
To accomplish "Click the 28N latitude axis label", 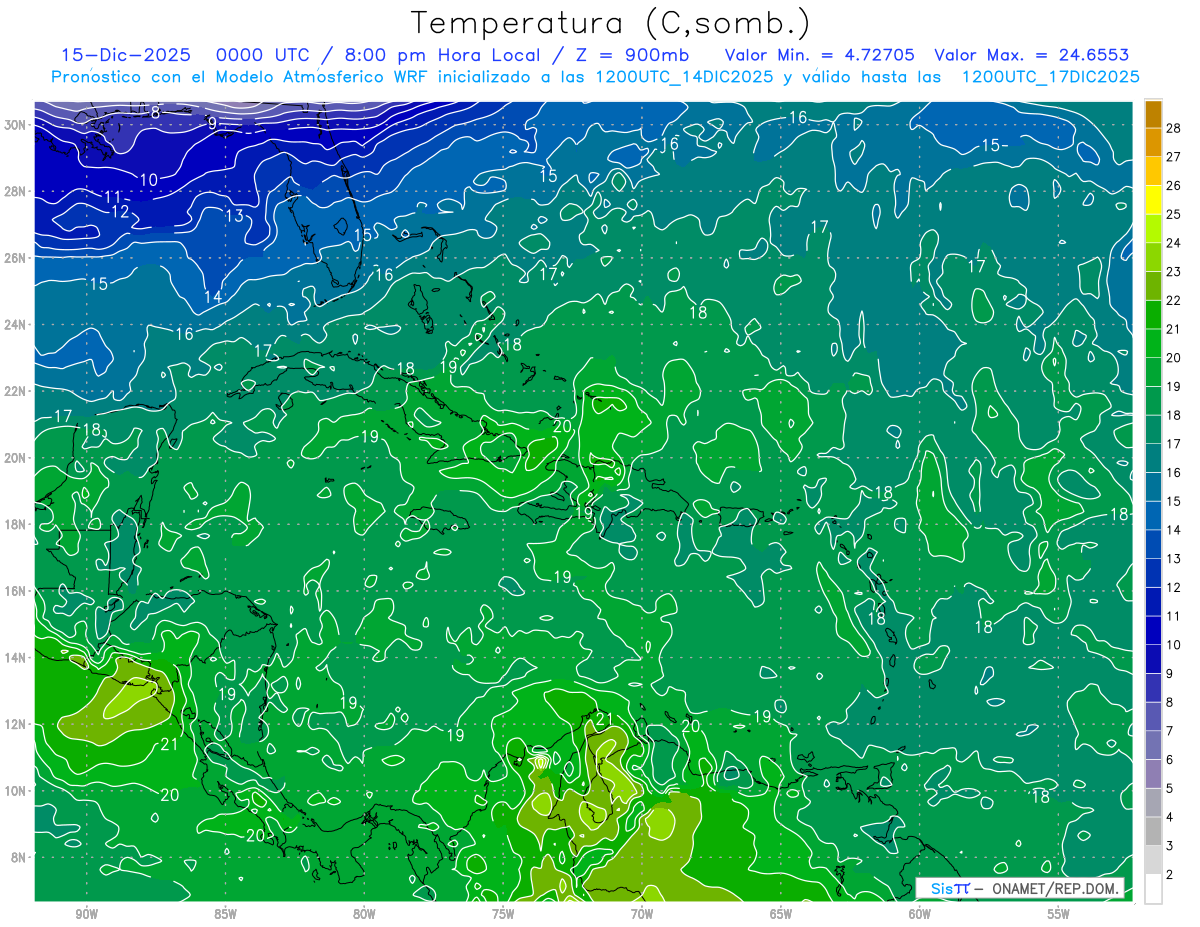I will [x=15, y=191].
